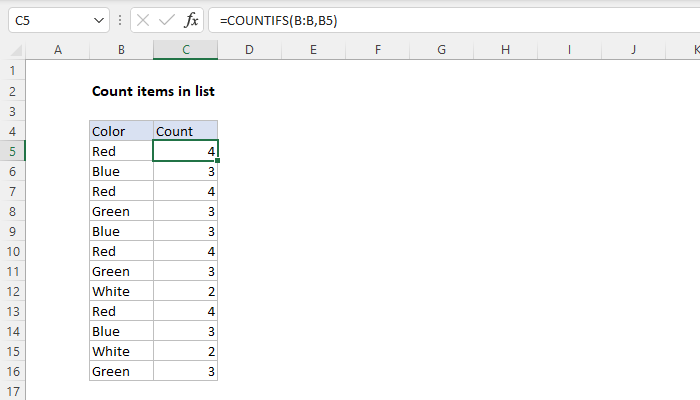Select column B header

[121, 50]
